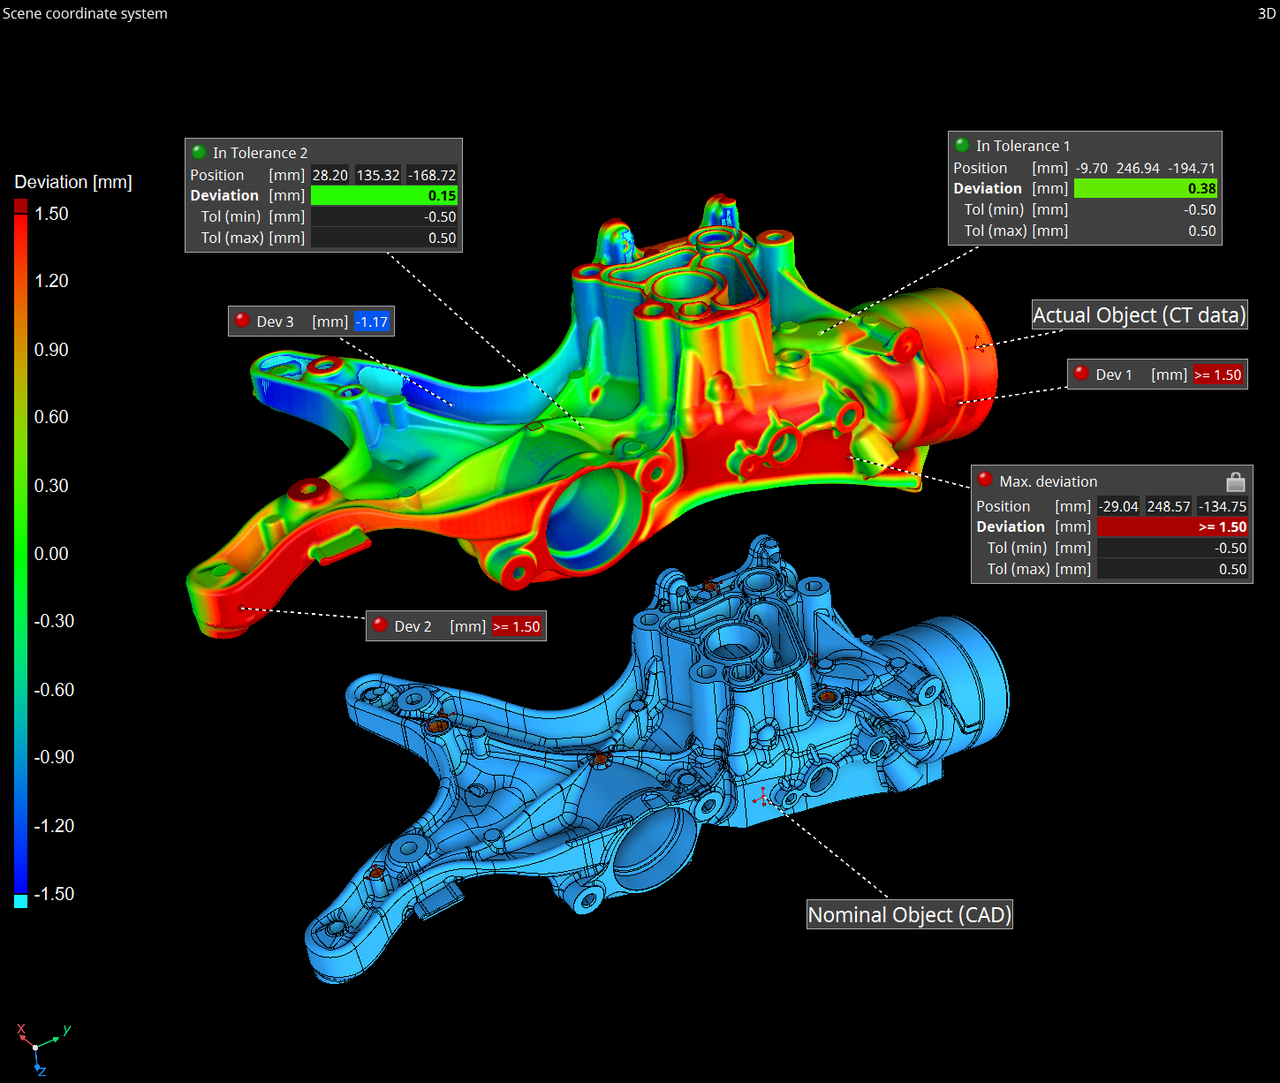Click the >= 1.50 value on Dev 1
Image resolution: width=1280 pixels, height=1083 pixels.
pos(1218,375)
